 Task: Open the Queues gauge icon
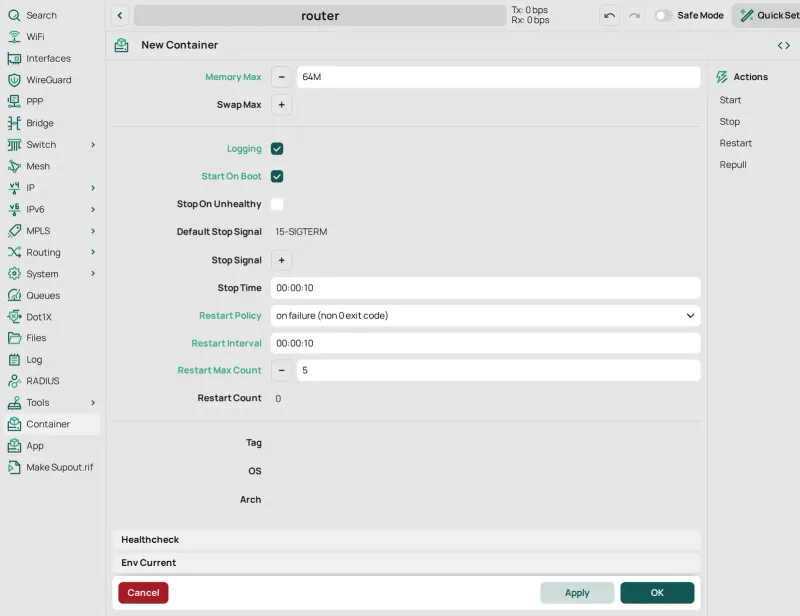14,295
